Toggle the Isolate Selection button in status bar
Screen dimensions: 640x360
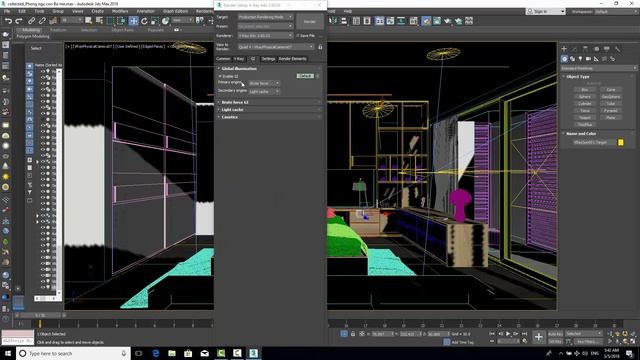pos(344,334)
